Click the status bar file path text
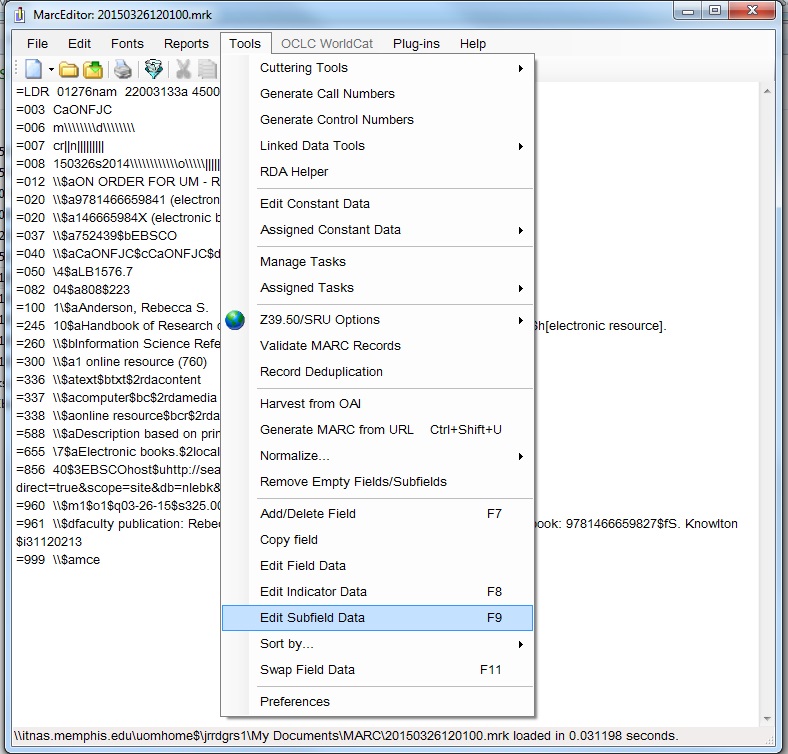 tap(346, 736)
